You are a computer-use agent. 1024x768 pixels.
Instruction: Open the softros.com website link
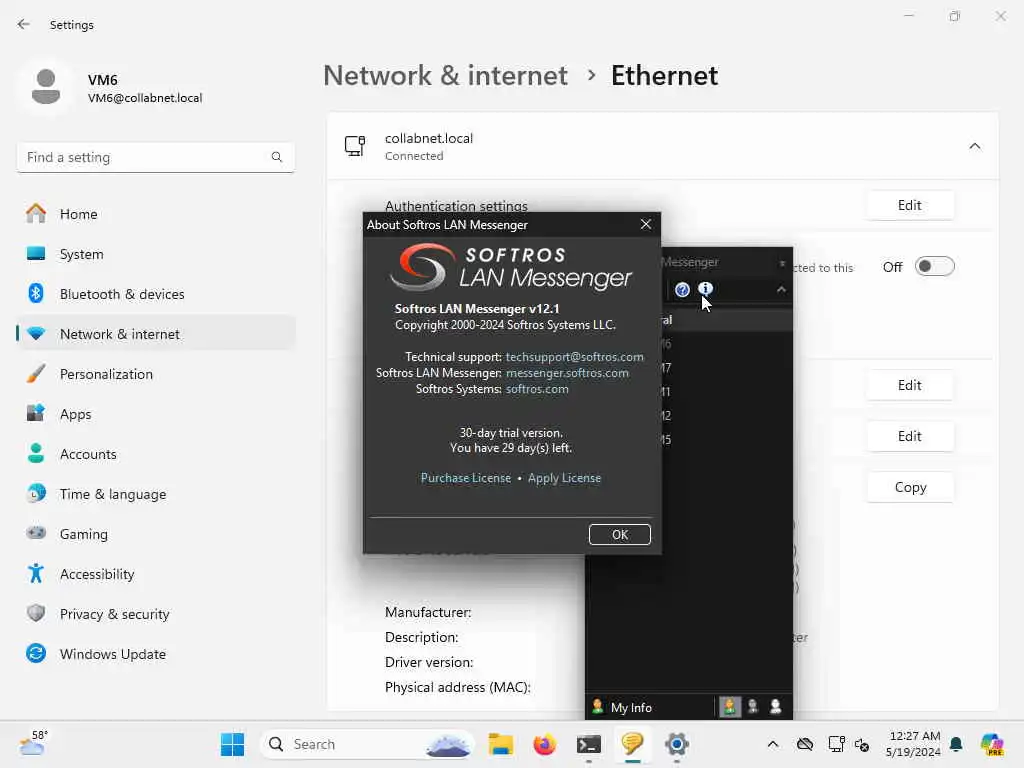pyautogui.click(x=537, y=389)
